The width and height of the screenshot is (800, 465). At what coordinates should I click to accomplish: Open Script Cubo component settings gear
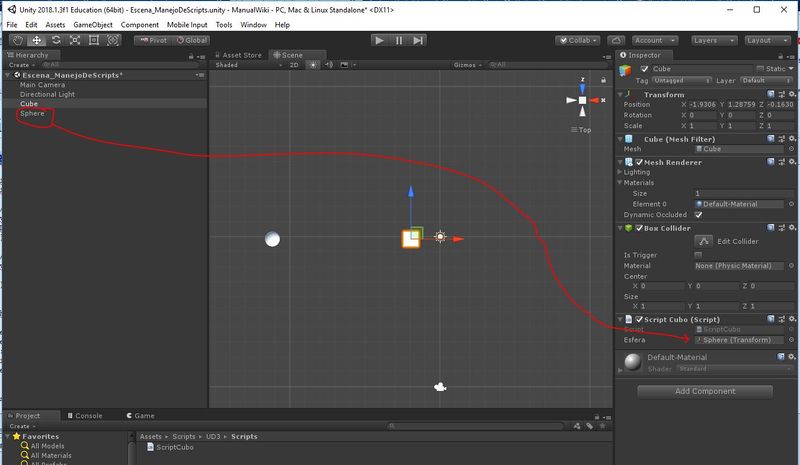pyautogui.click(x=792, y=319)
